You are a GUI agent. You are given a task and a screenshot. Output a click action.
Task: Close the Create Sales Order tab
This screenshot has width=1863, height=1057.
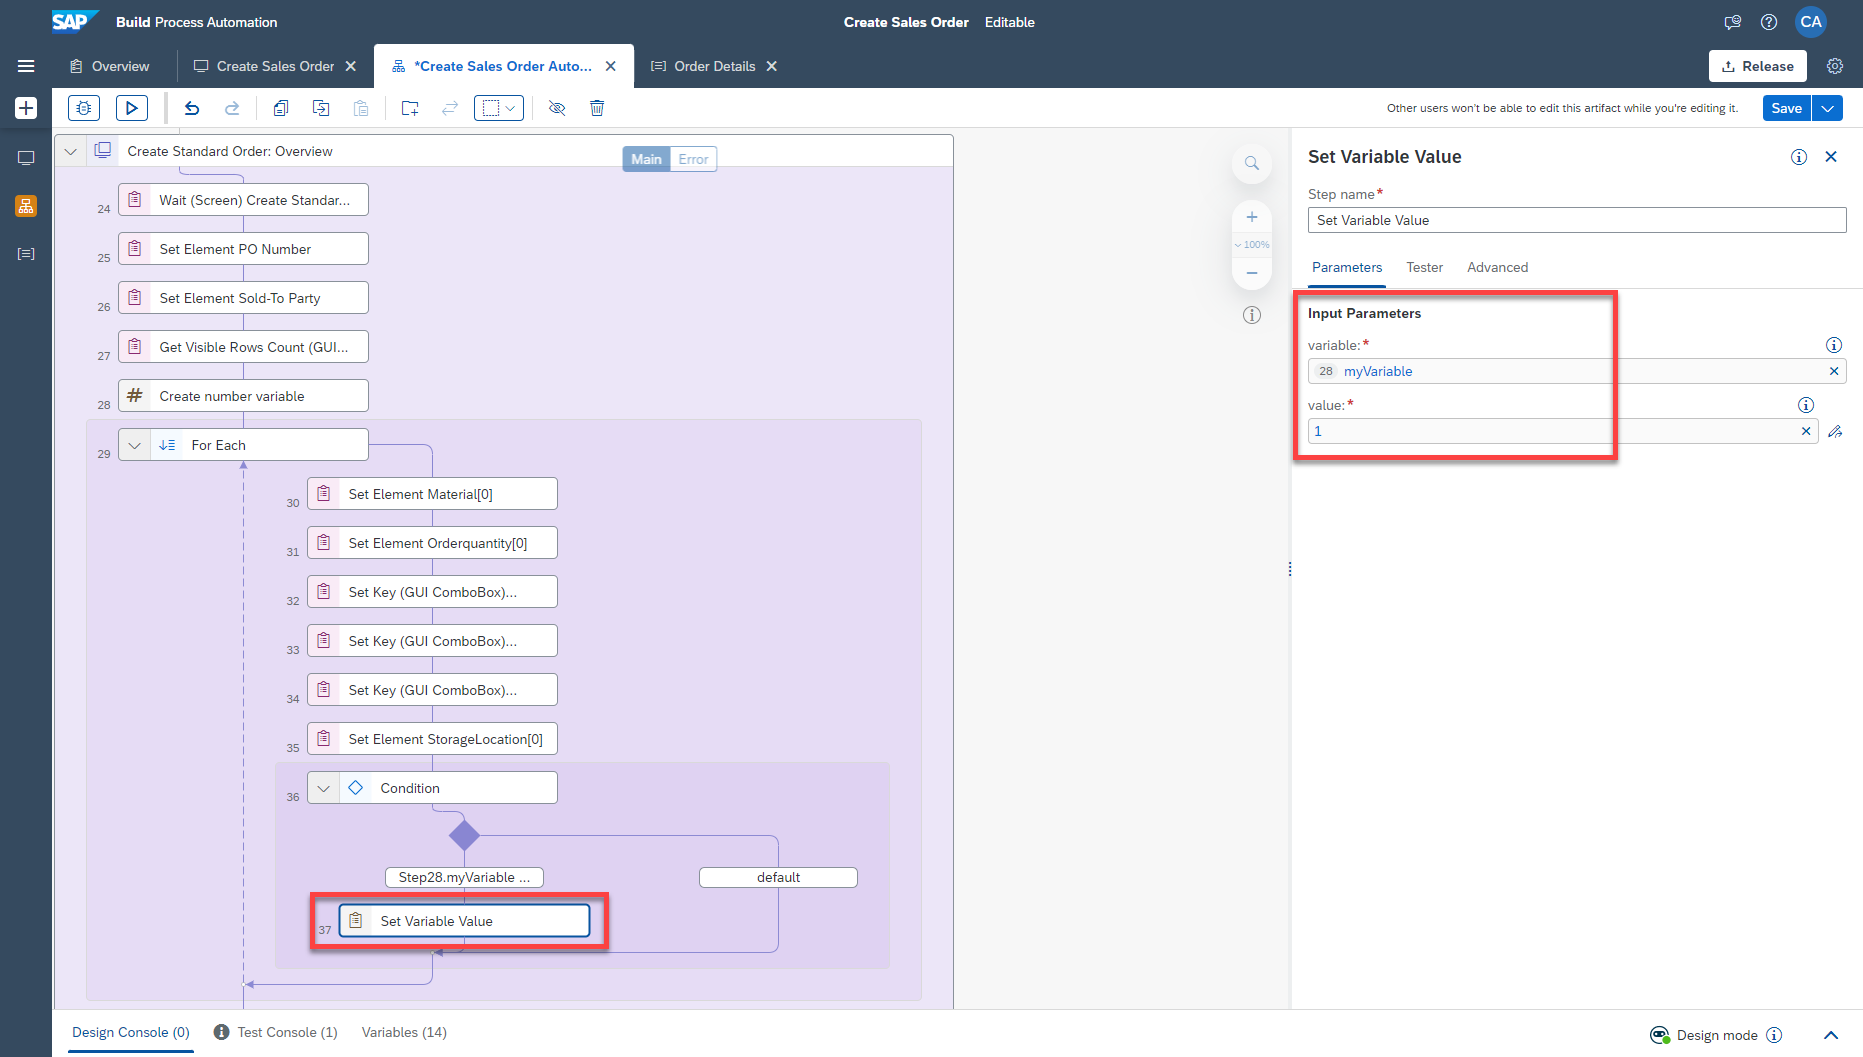(x=351, y=66)
